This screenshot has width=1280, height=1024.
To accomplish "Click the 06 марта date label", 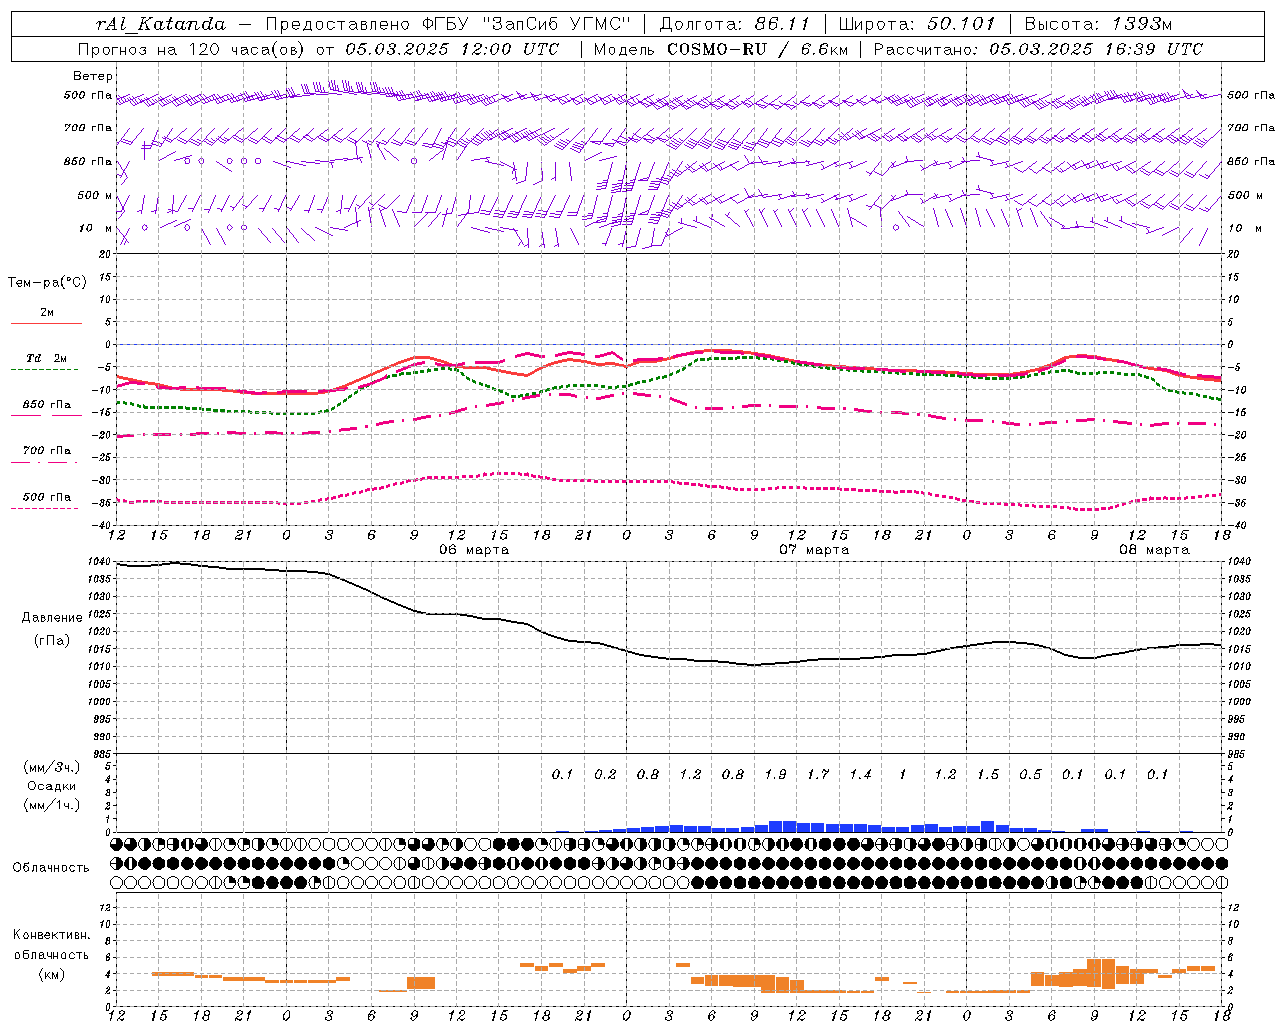I will click(x=474, y=550).
